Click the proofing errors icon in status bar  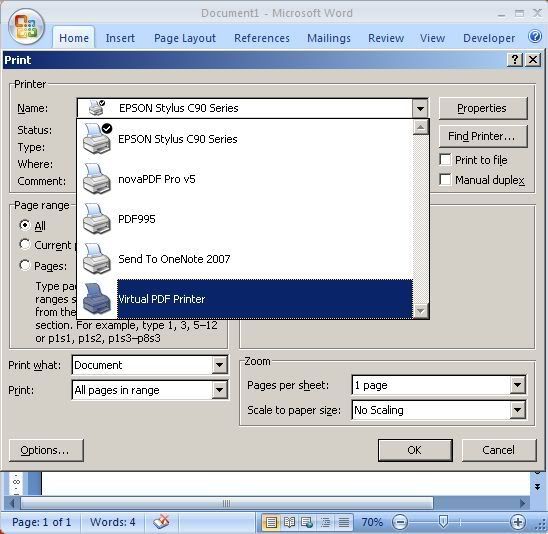point(161,522)
